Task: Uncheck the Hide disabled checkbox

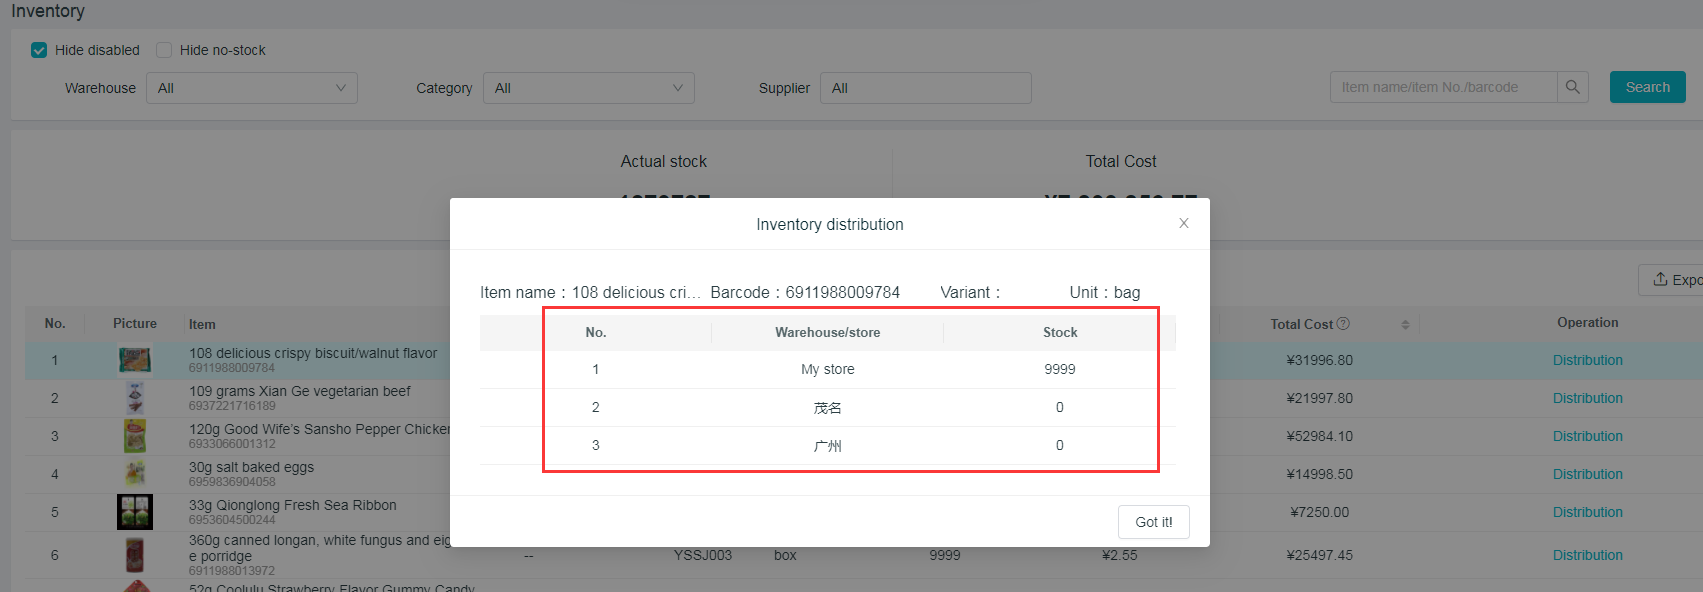Action: click(x=39, y=50)
